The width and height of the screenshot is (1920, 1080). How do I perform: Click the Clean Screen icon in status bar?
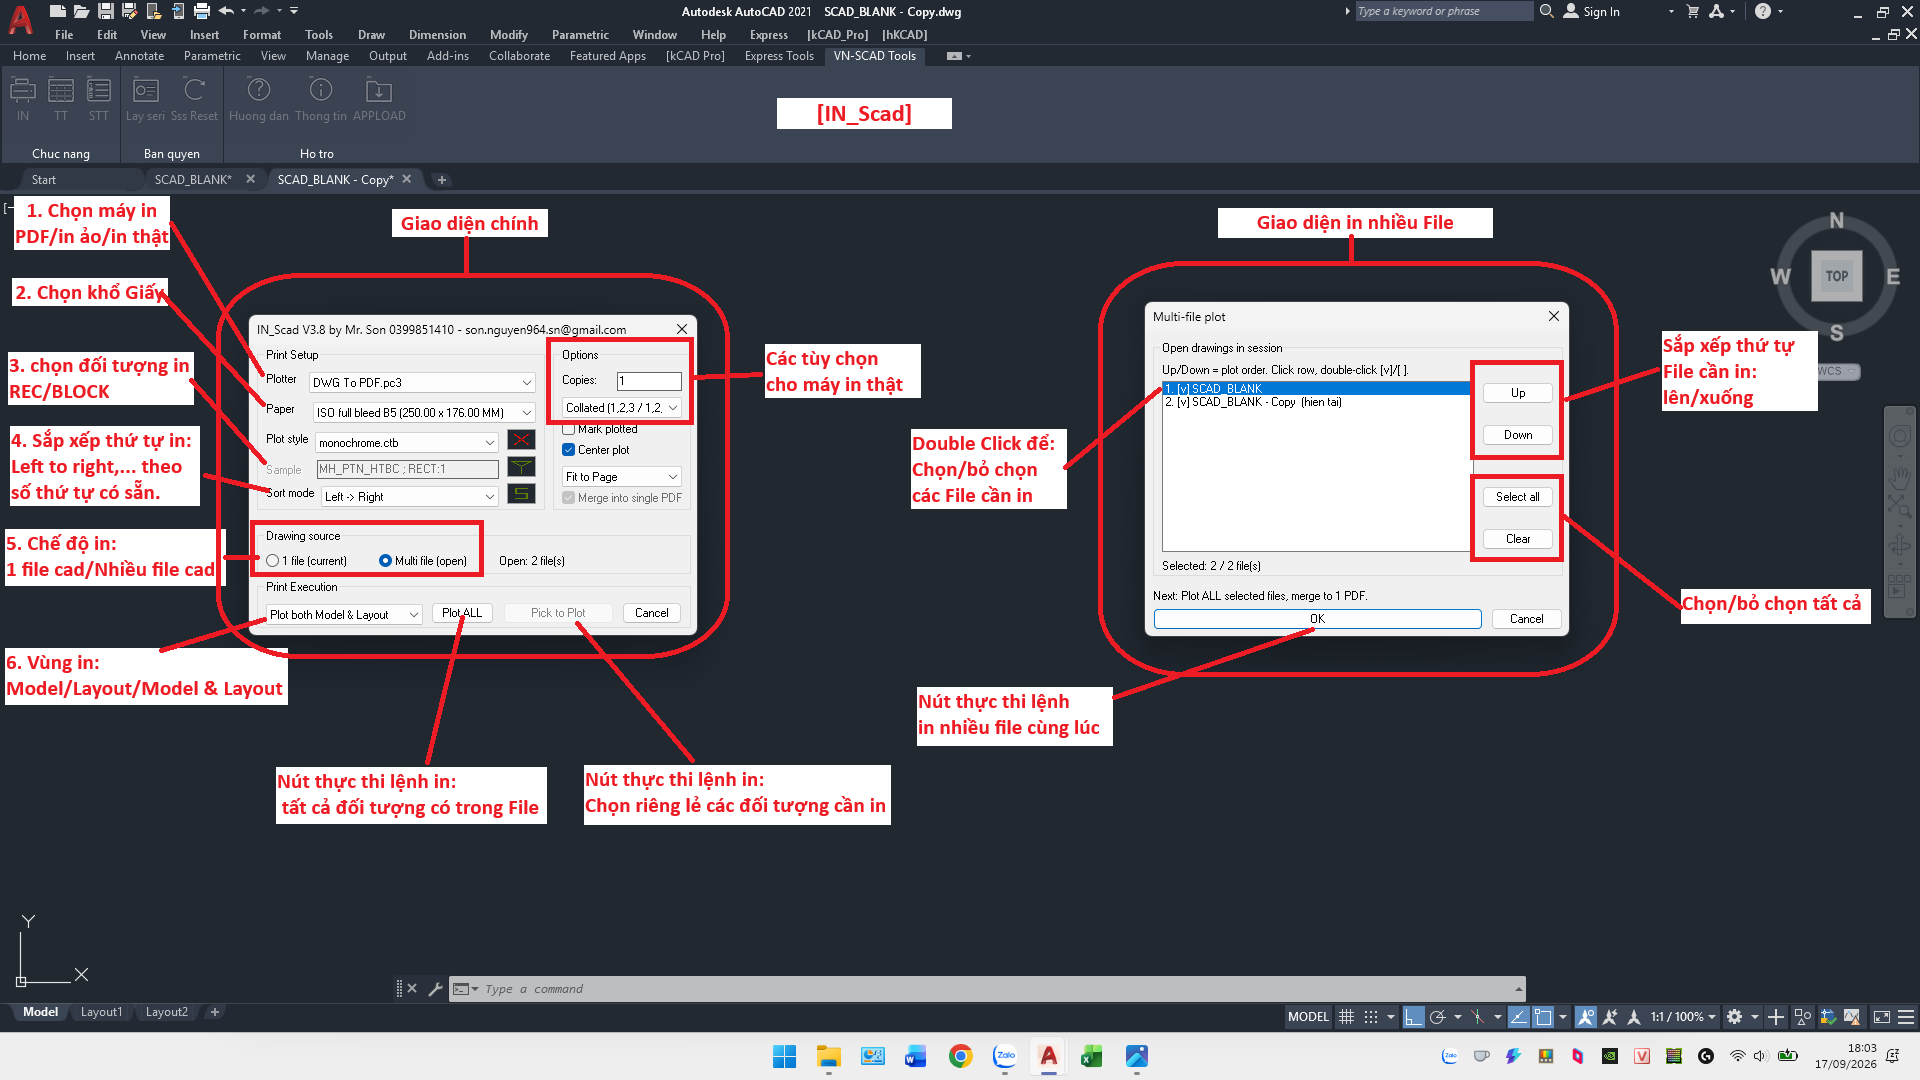tap(1882, 1017)
